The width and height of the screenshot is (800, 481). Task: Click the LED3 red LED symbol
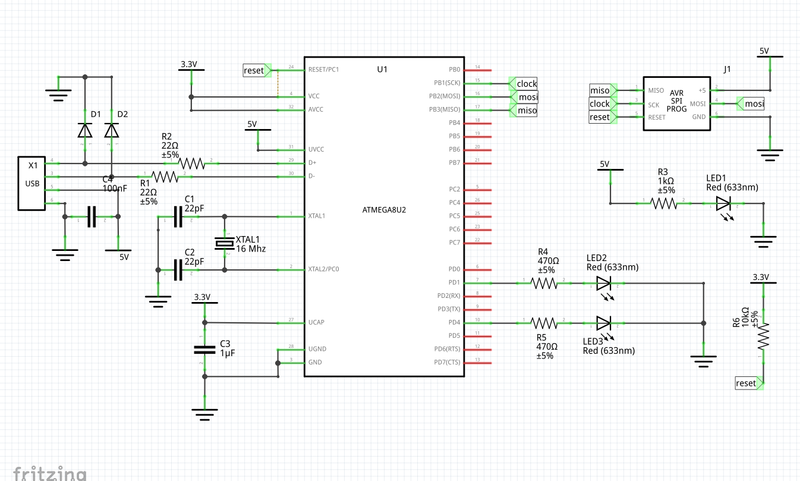pos(603,322)
